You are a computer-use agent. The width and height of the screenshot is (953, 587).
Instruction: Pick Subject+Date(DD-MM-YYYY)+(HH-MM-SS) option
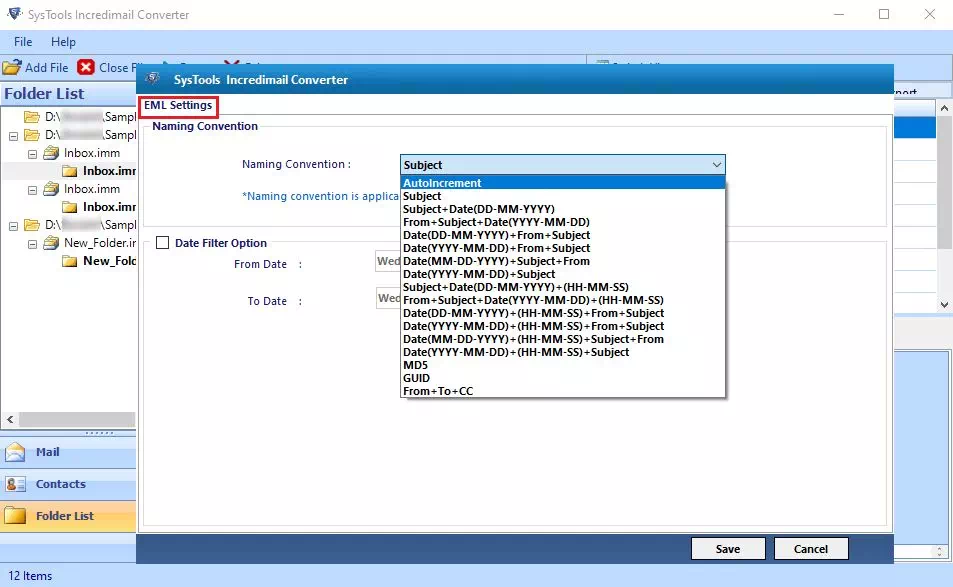pos(562,287)
